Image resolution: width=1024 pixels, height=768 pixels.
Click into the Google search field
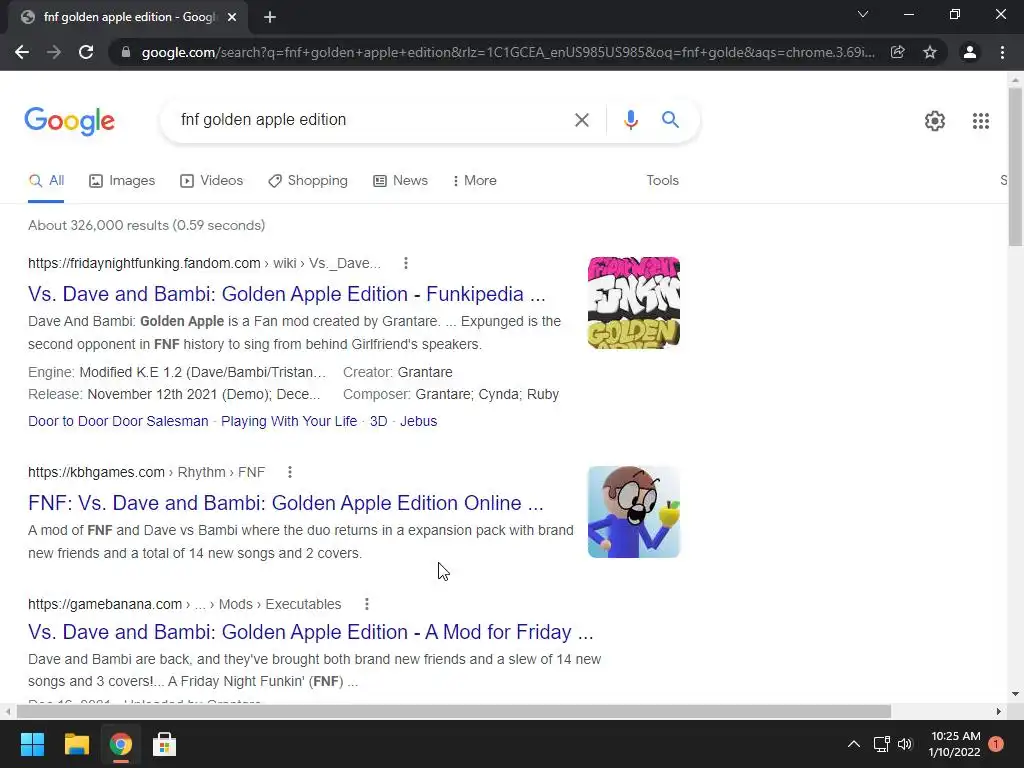[x=372, y=120]
